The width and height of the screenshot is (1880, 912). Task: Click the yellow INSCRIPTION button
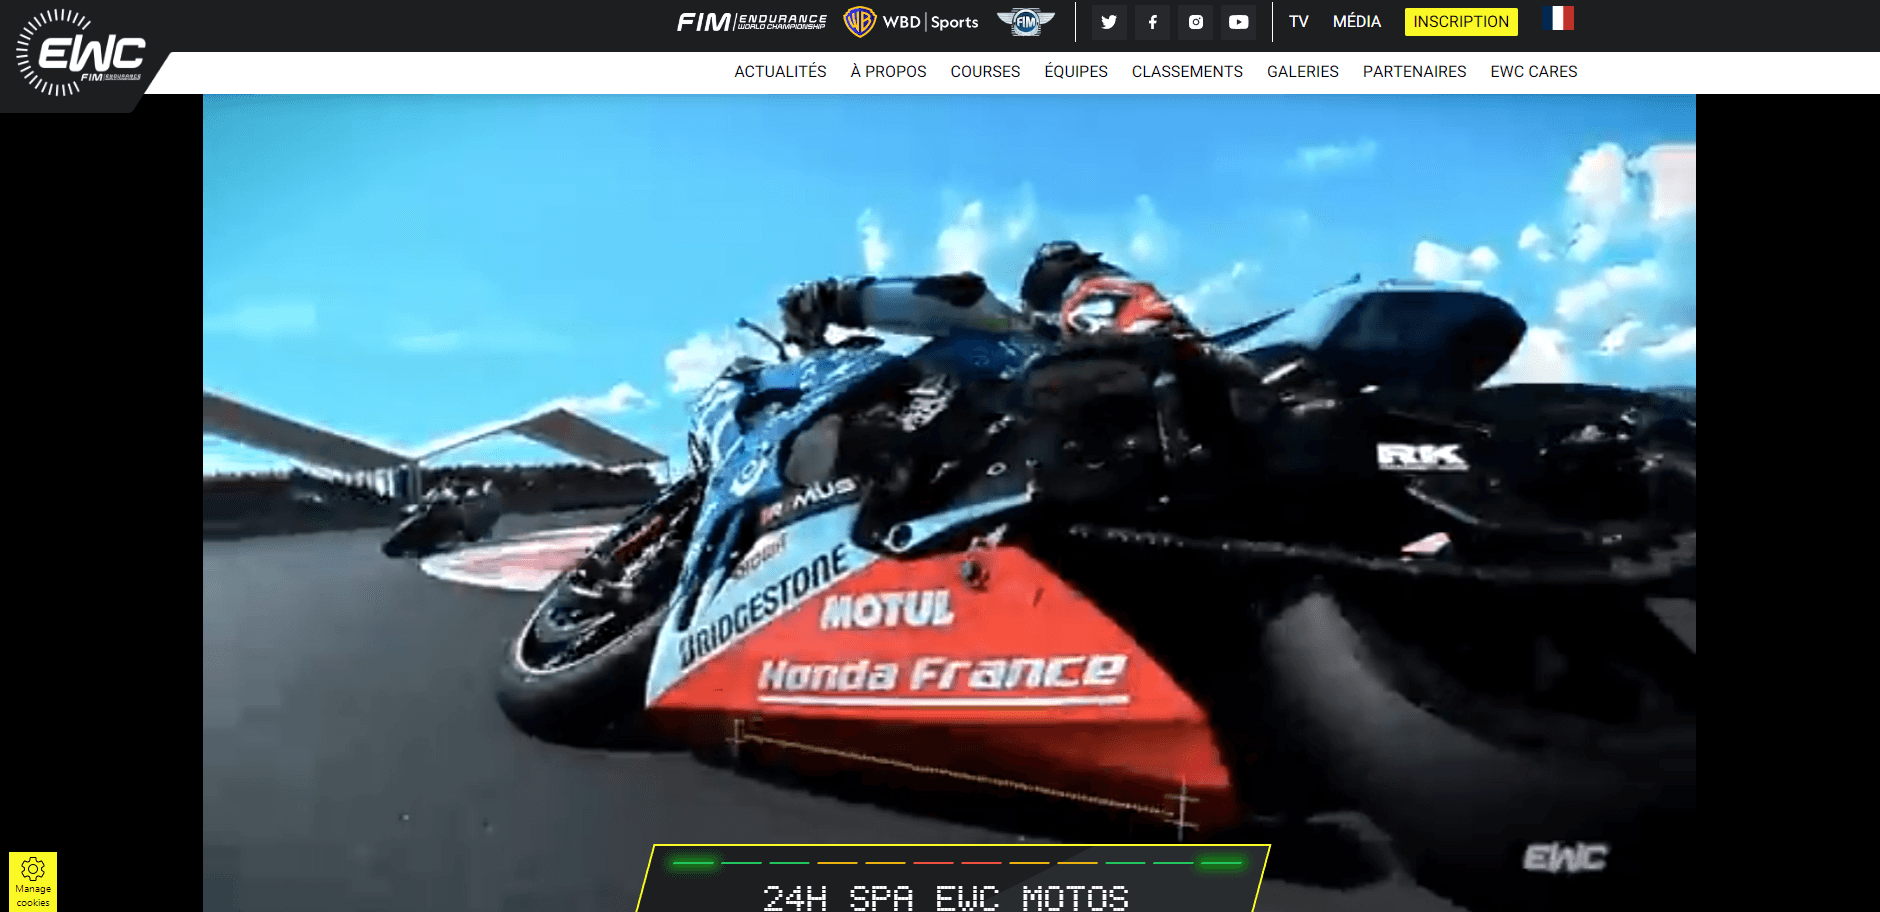tap(1461, 22)
